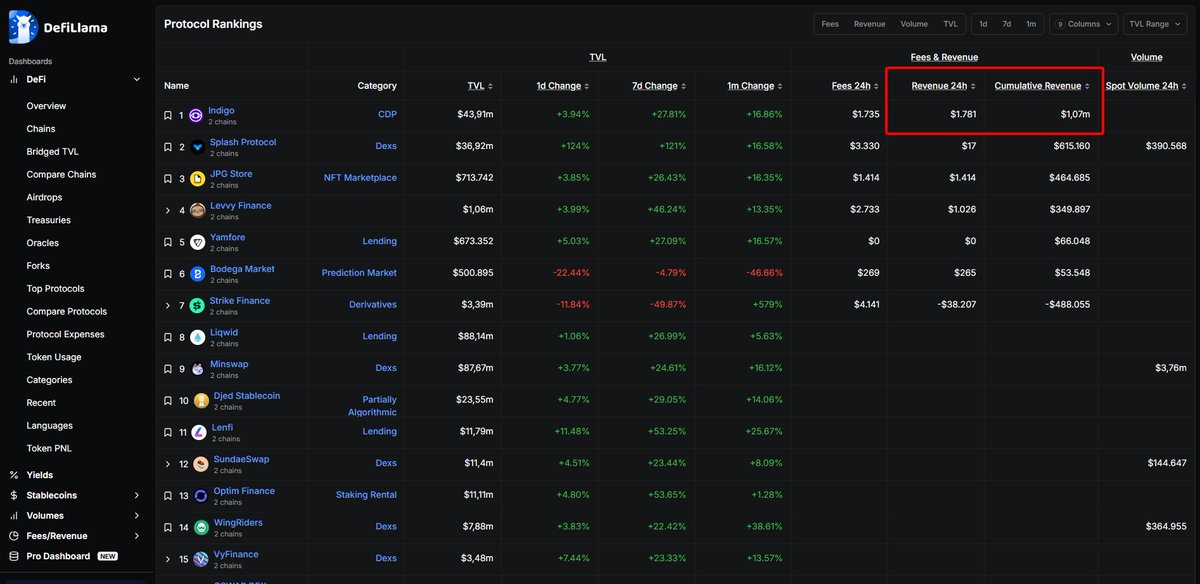Open the Indigo protocol link
1200x584 pixels.
[x=221, y=110]
